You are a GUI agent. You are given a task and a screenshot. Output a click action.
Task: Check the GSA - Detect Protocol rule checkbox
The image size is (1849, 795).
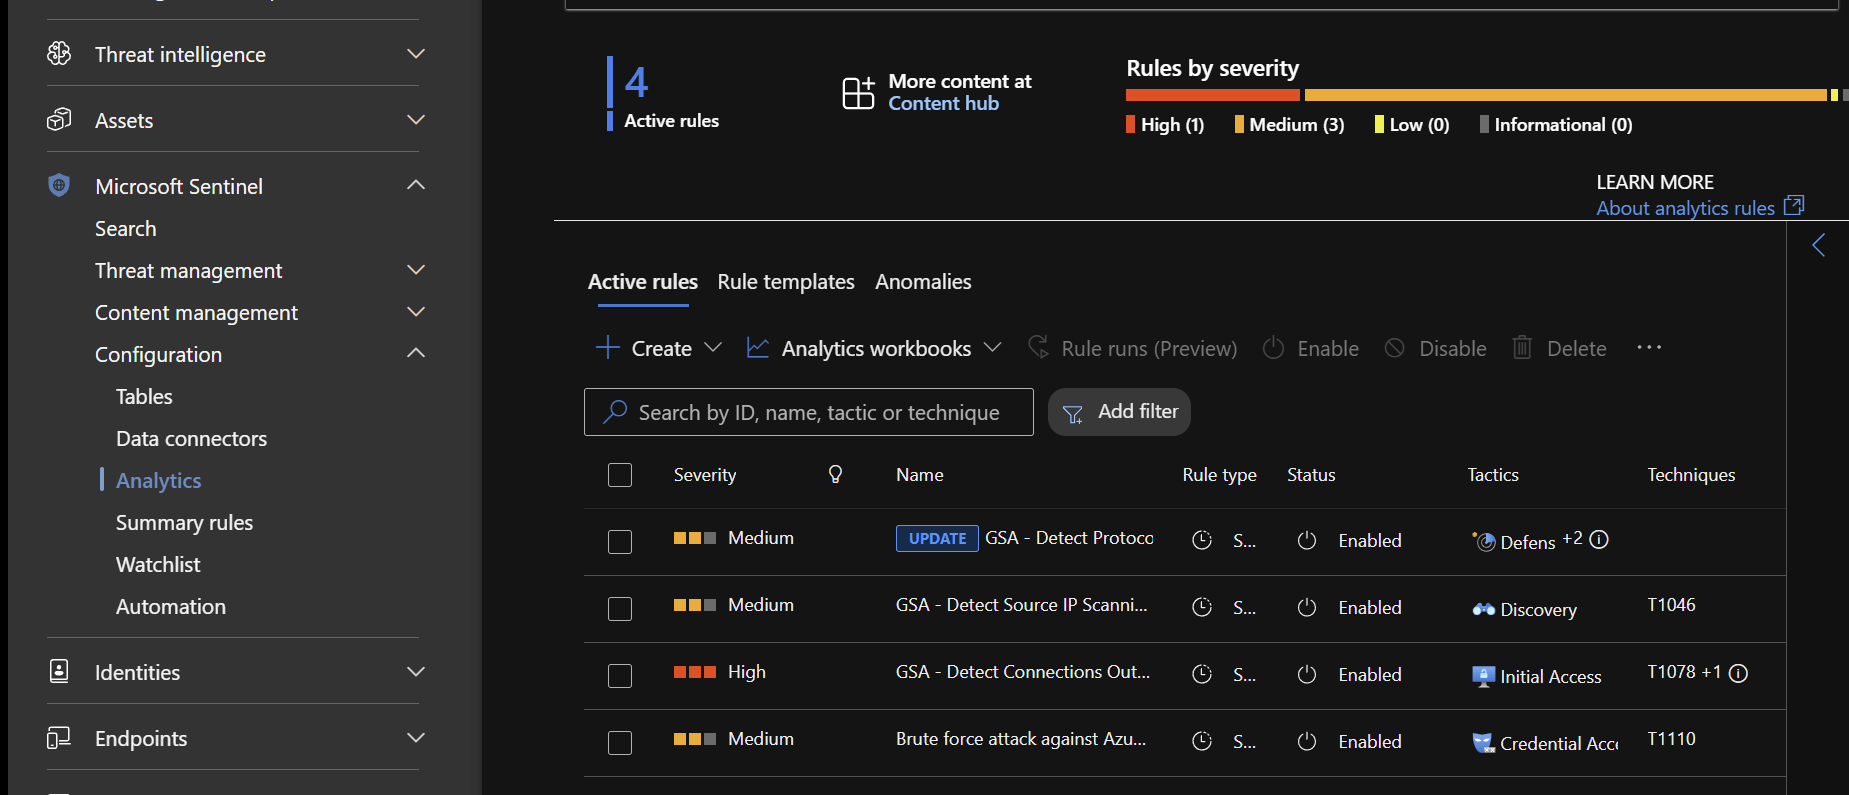[620, 542]
